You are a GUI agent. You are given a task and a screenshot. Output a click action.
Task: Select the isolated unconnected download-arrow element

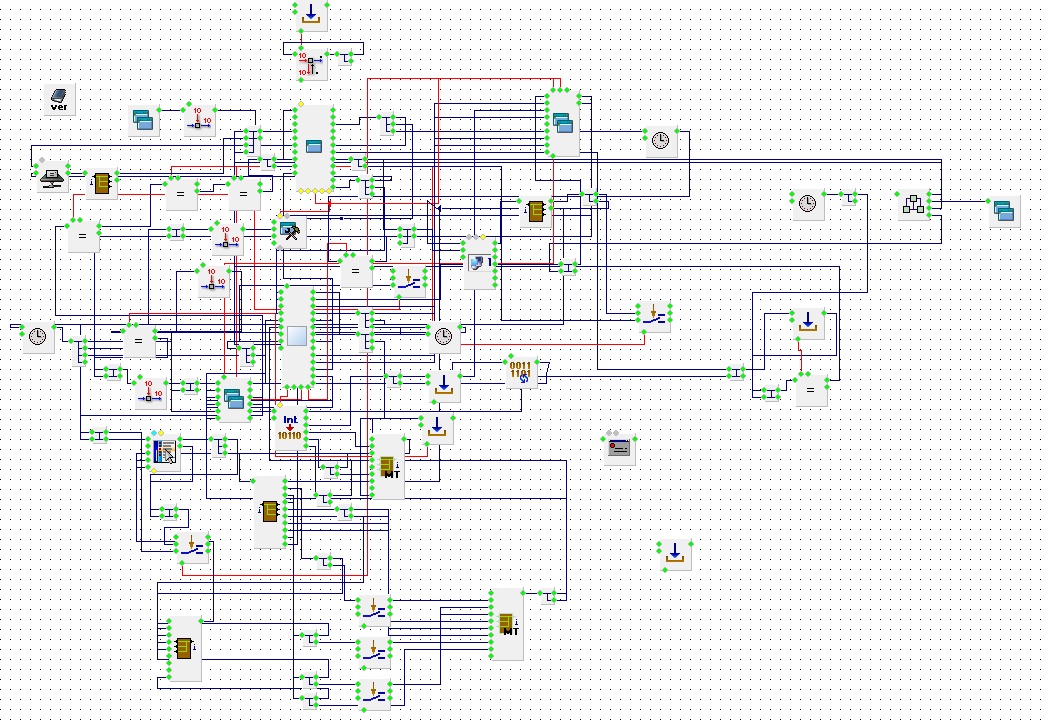click(x=675, y=553)
